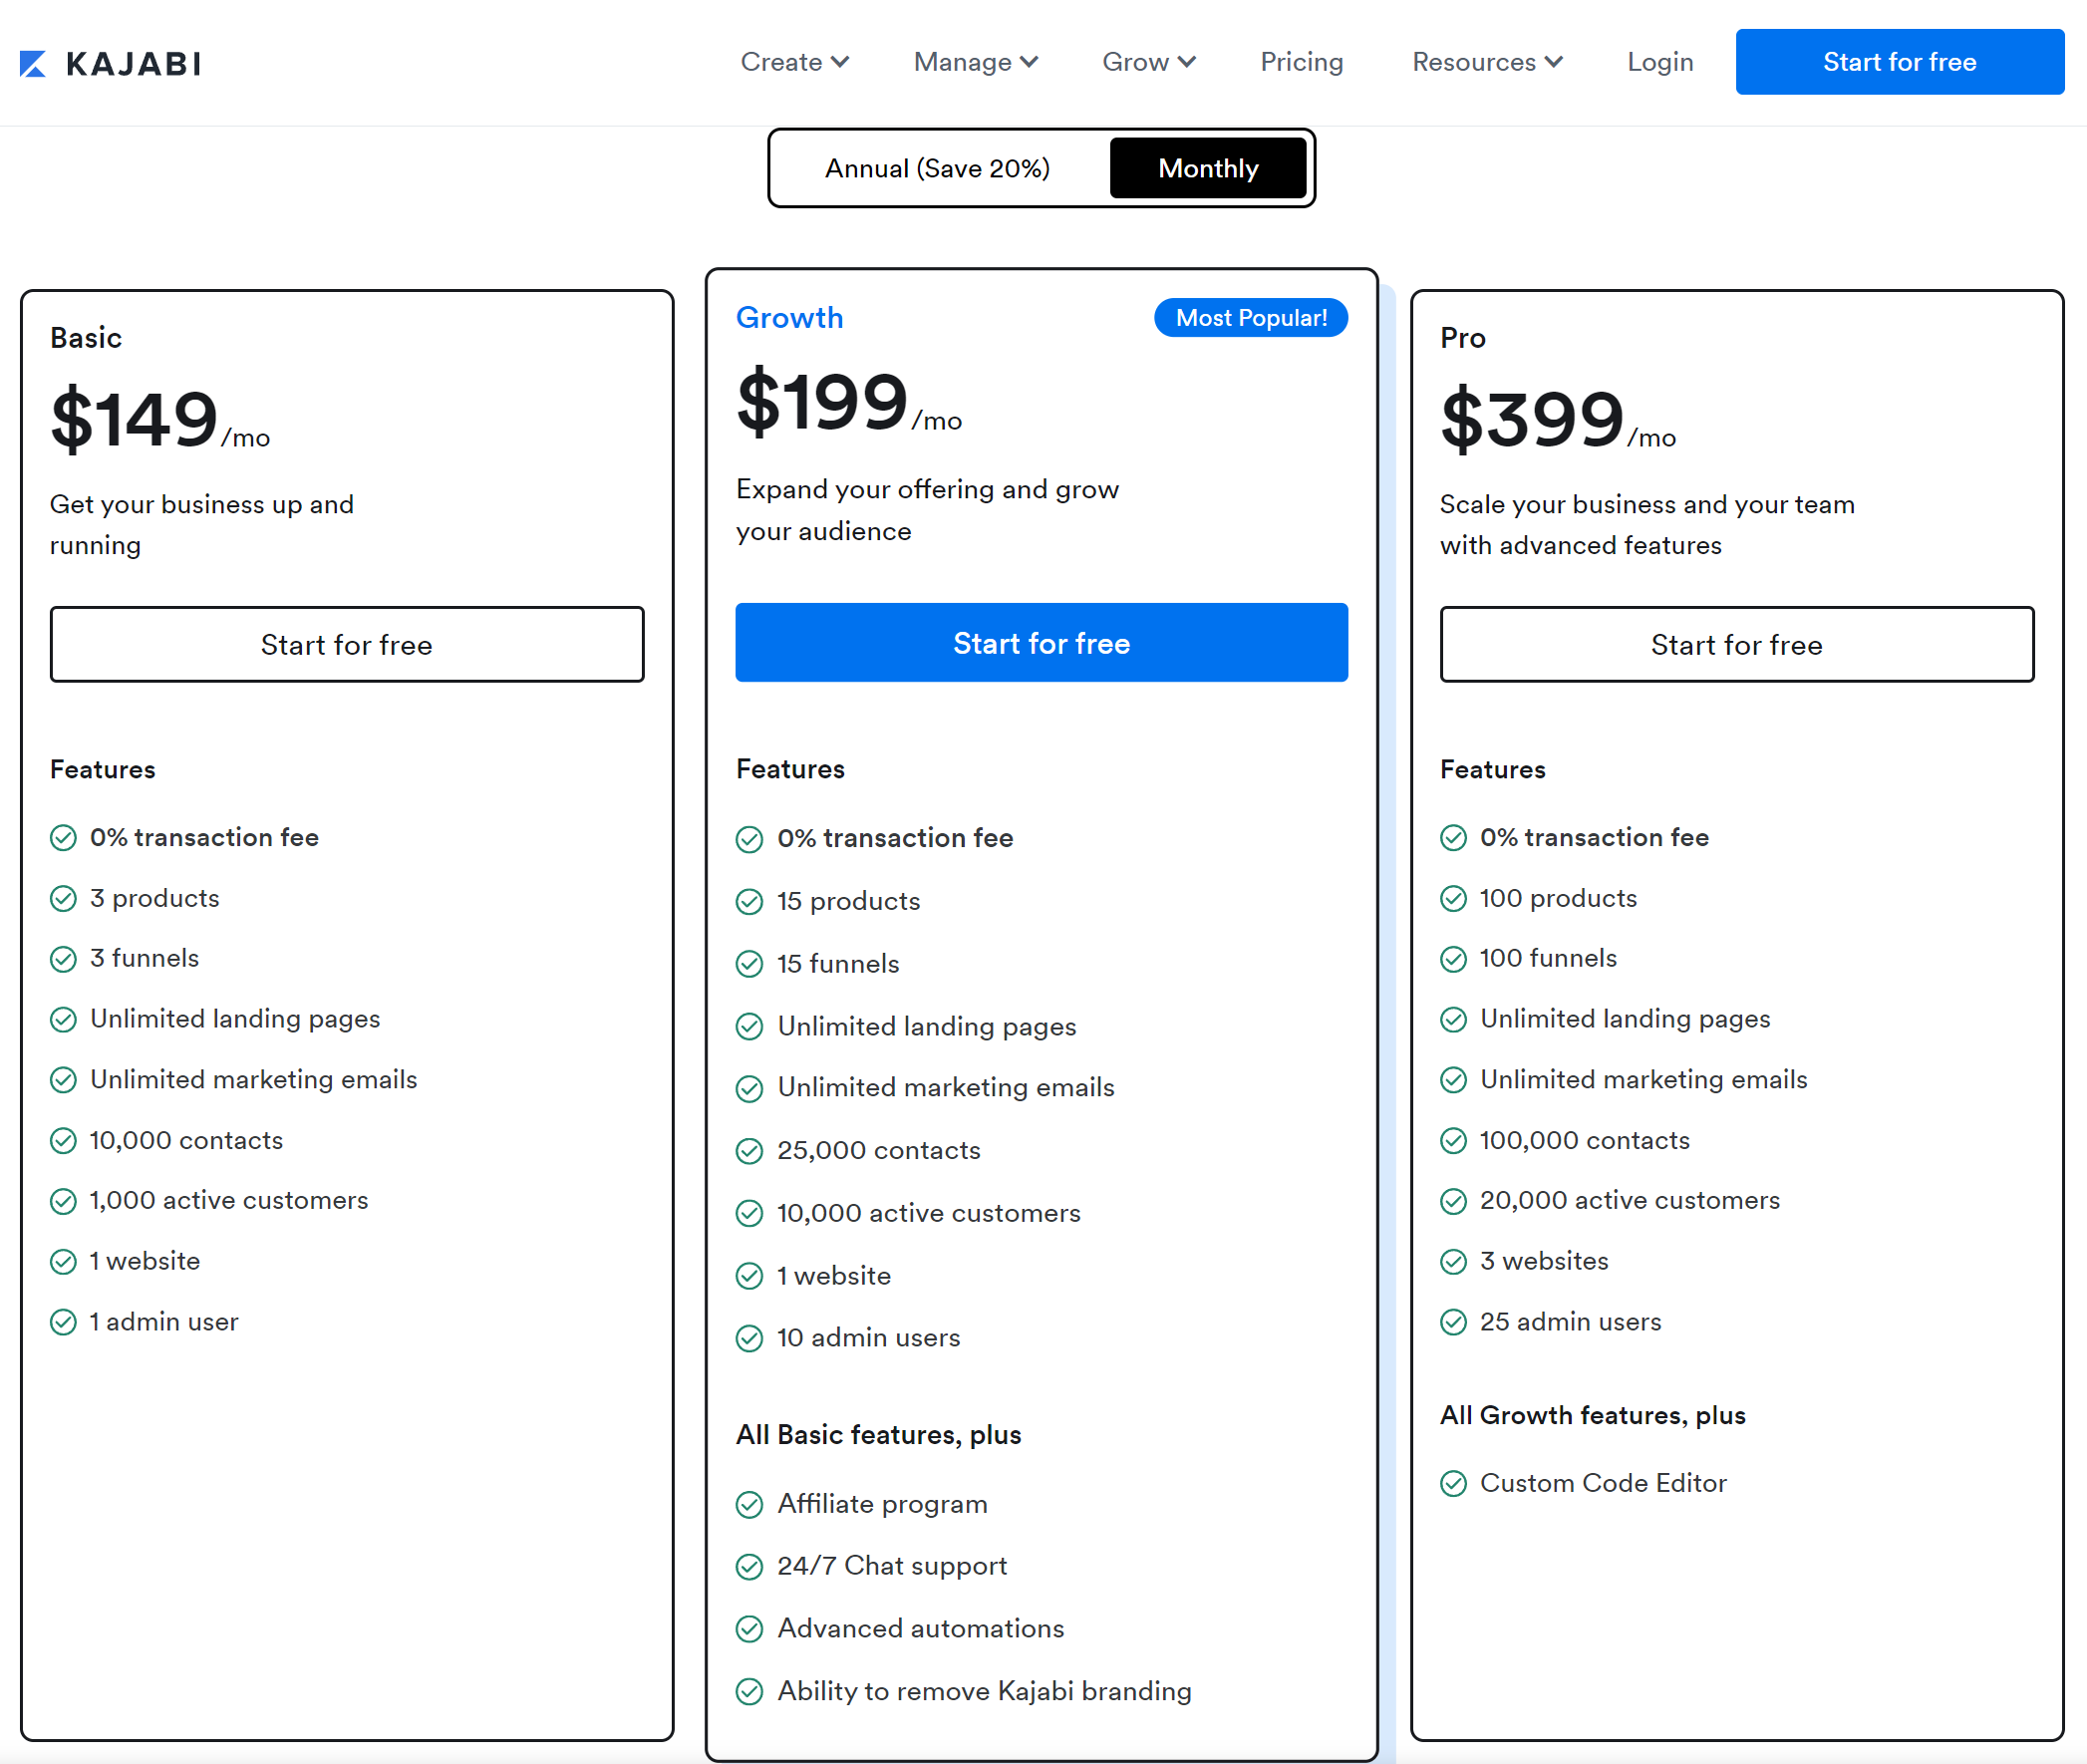Click checkmark icon beside Custom Code Editor

tap(1453, 1483)
